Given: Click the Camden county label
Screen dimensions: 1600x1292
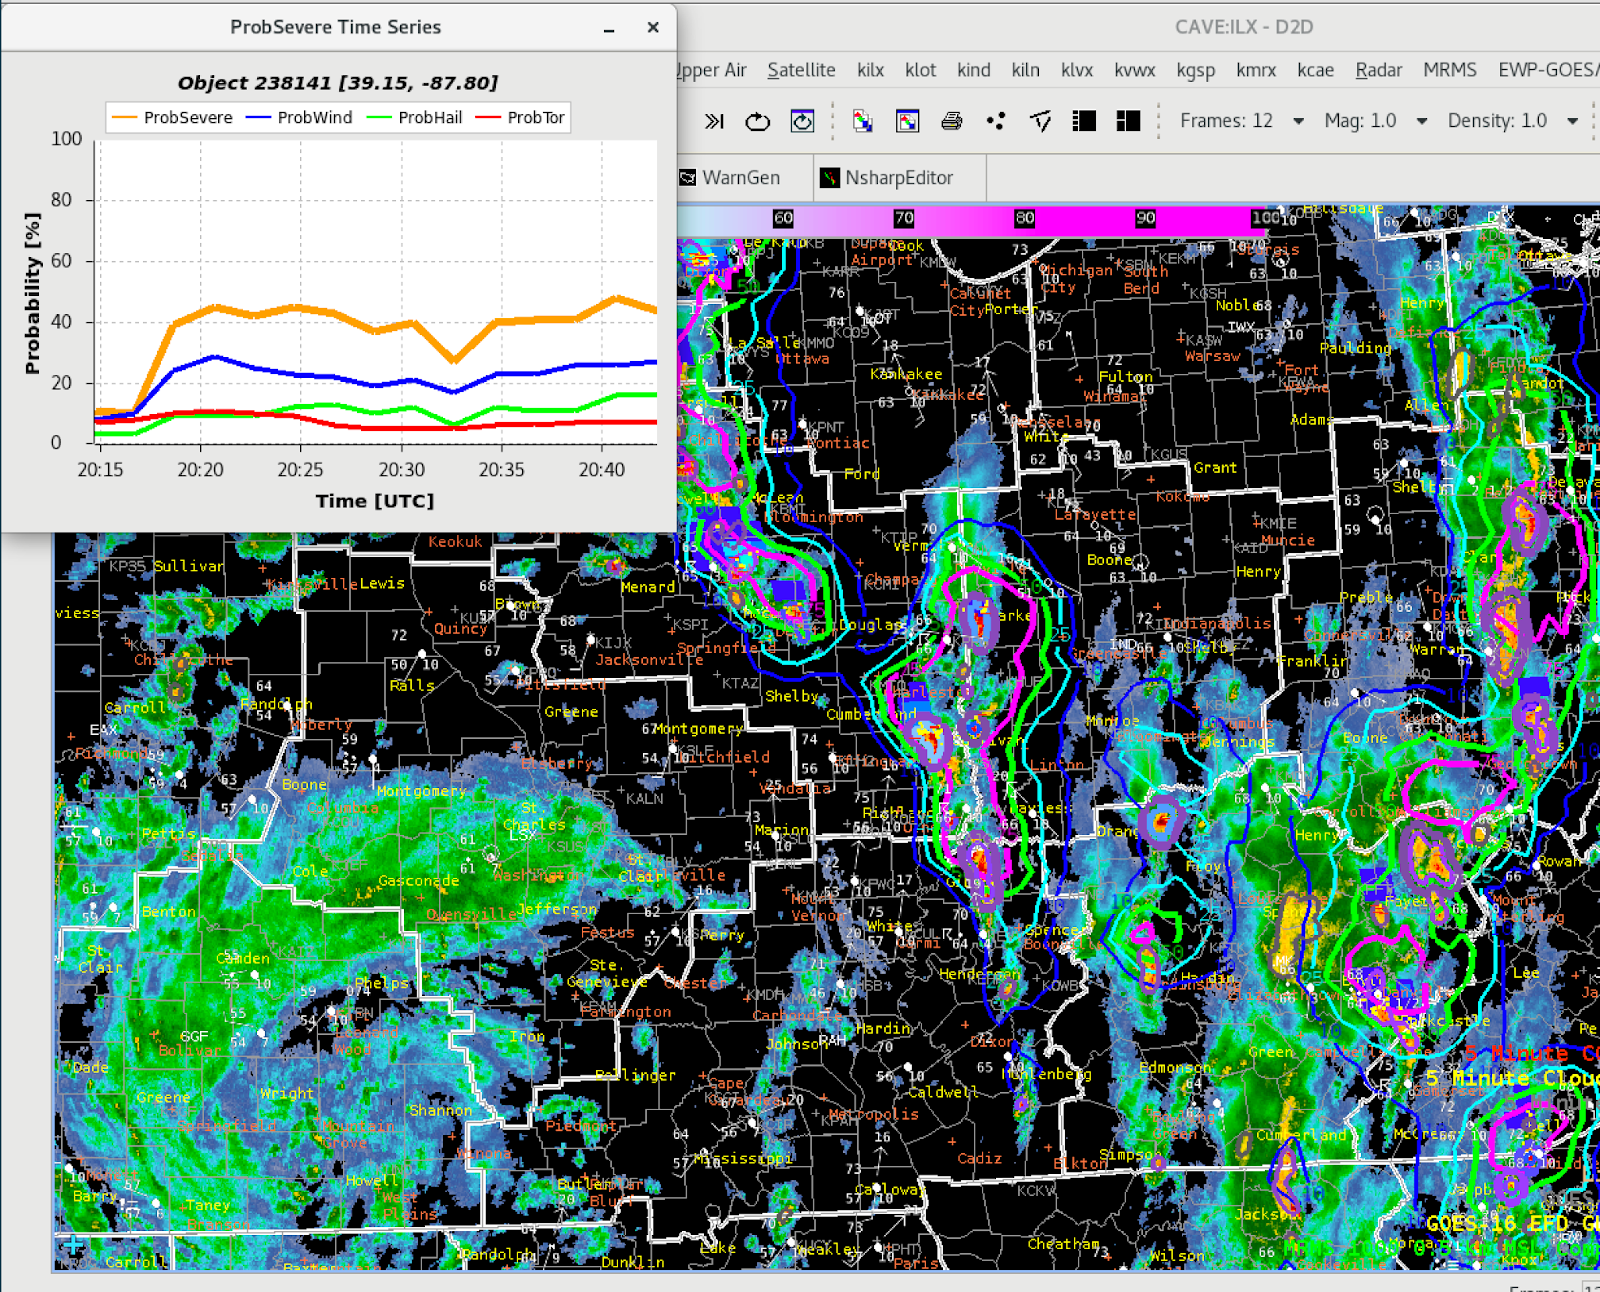Looking at the screenshot, I should pos(243,958).
